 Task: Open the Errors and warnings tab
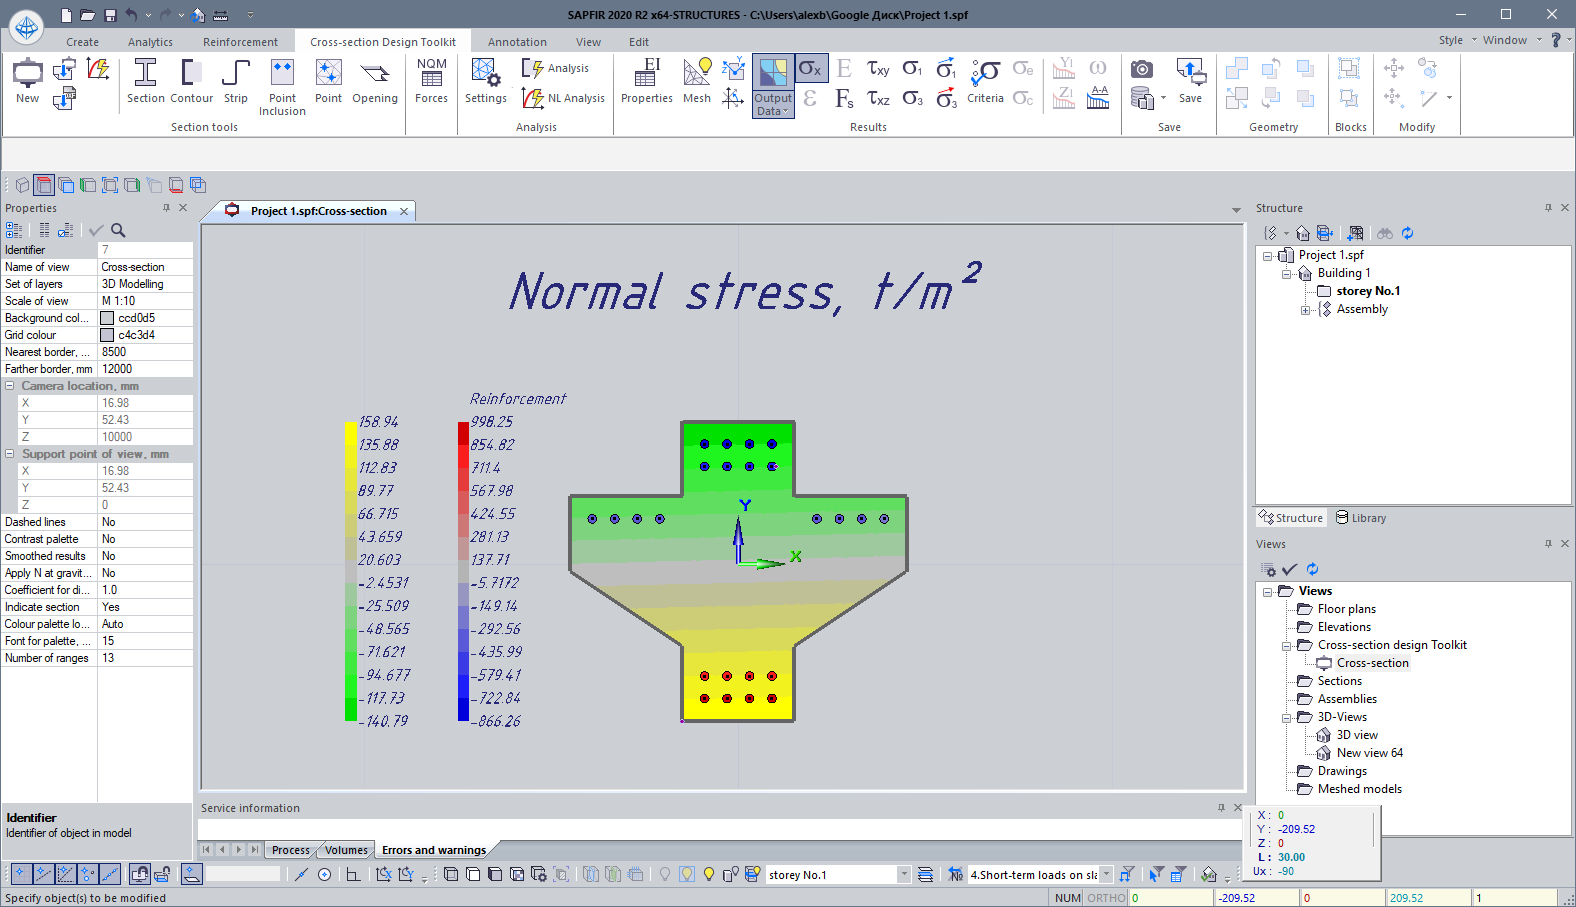433,850
